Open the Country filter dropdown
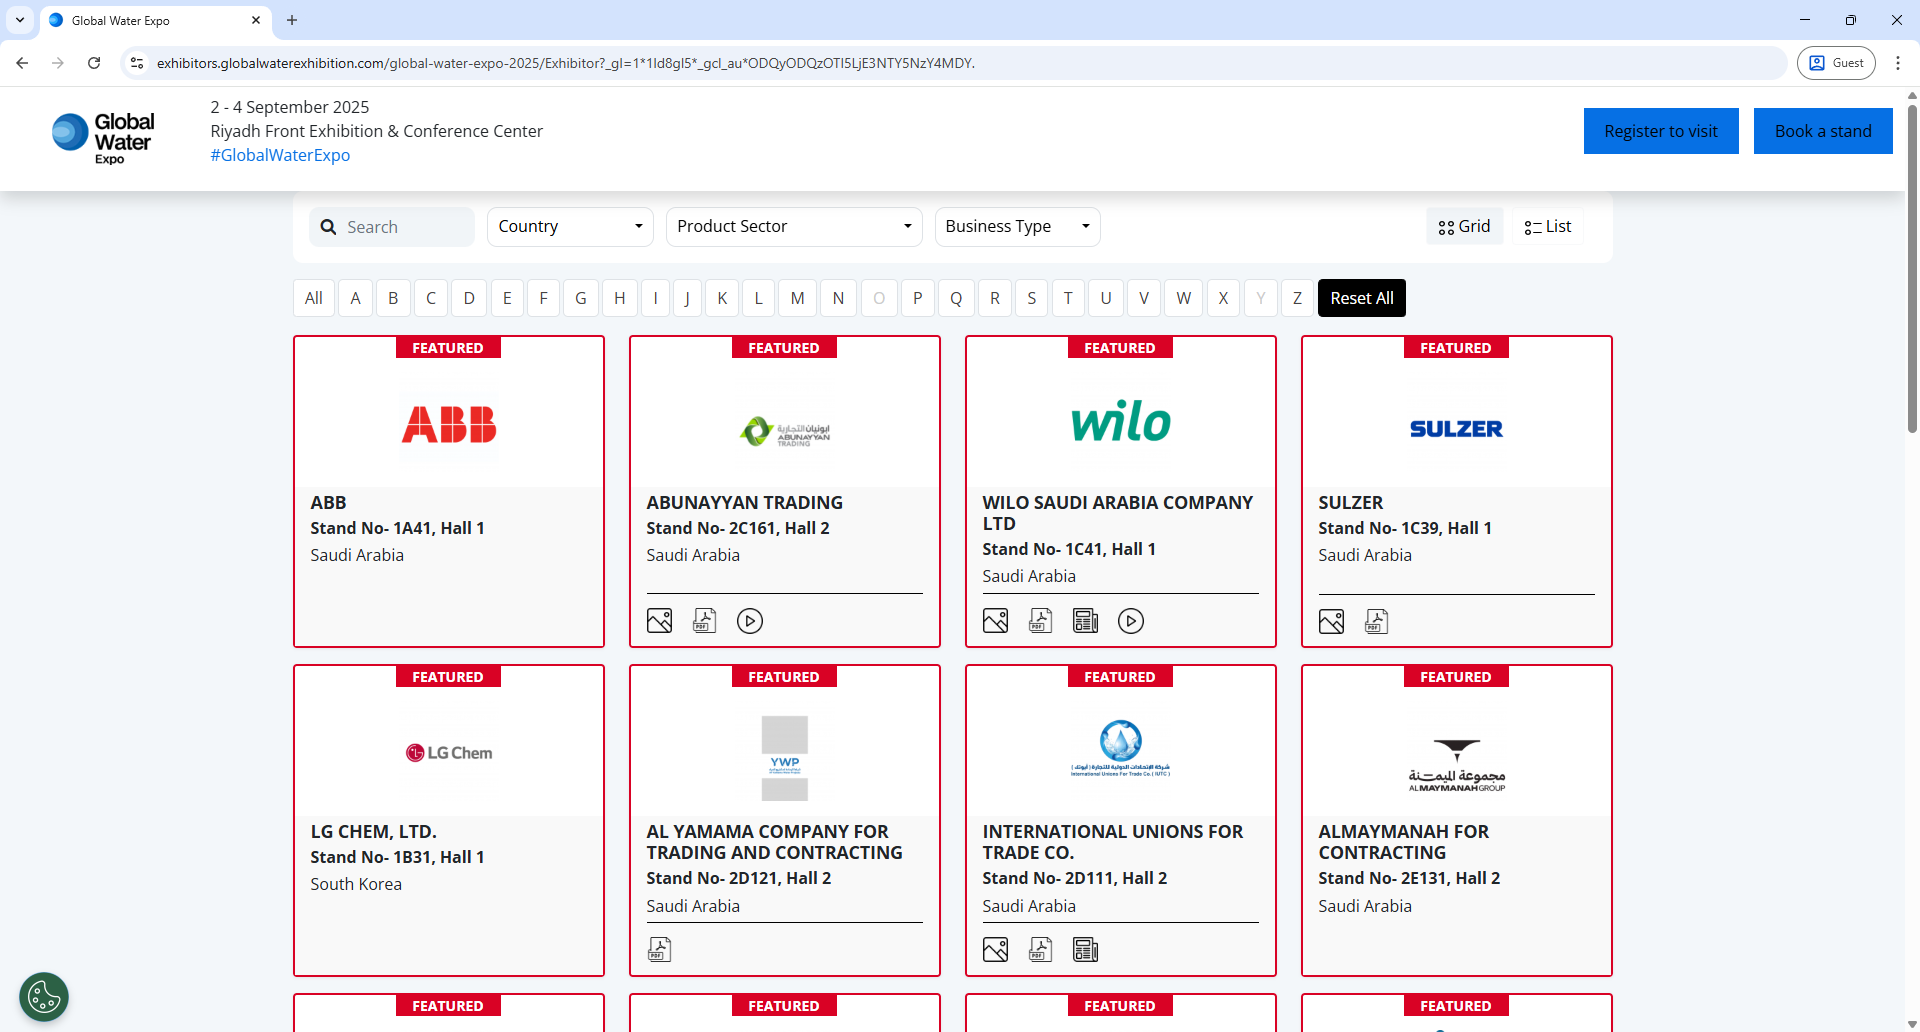 pyautogui.click(x=570, y=226)
